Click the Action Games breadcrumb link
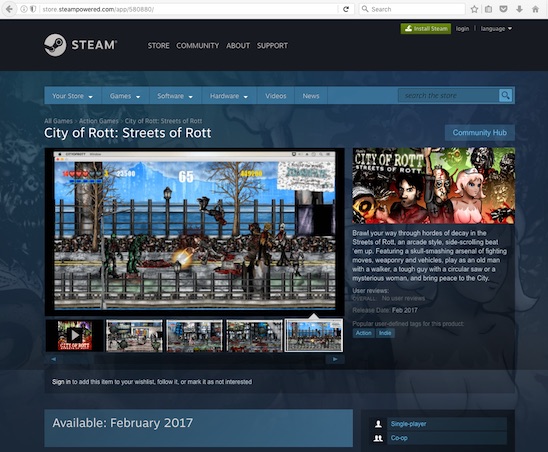This screenshot has width=548, height=452. coord(99,121)
